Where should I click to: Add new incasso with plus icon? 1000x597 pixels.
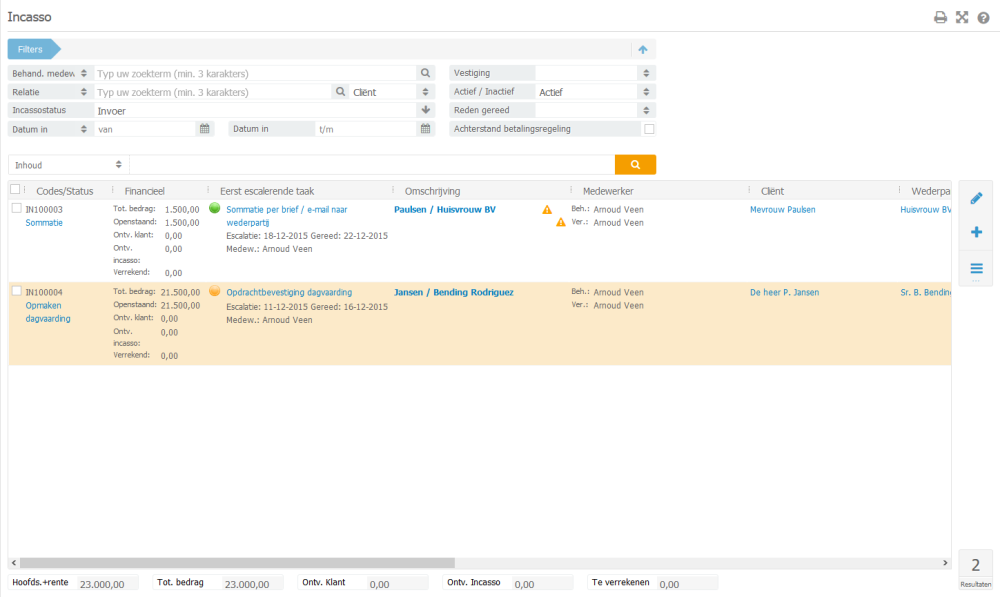point(976,232)
